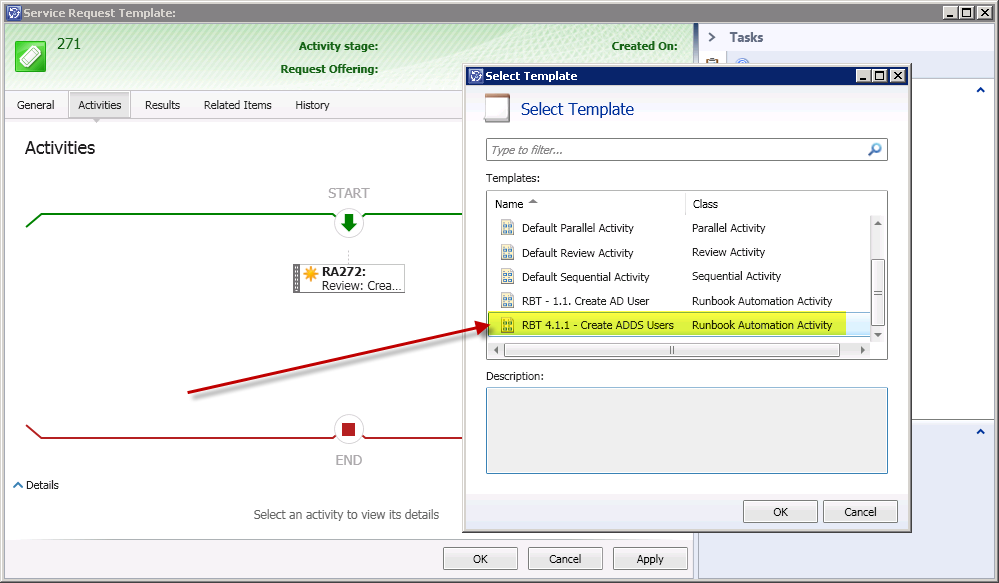Click RBT - 1.1. Create AD User icon

tap(507, 301)
